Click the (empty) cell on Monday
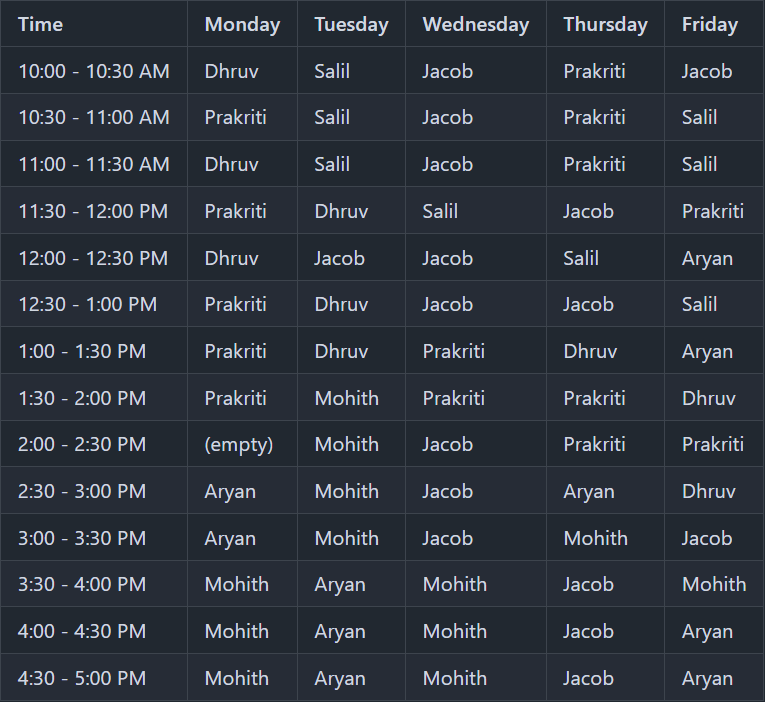765x702 pixels. point(238,445)
